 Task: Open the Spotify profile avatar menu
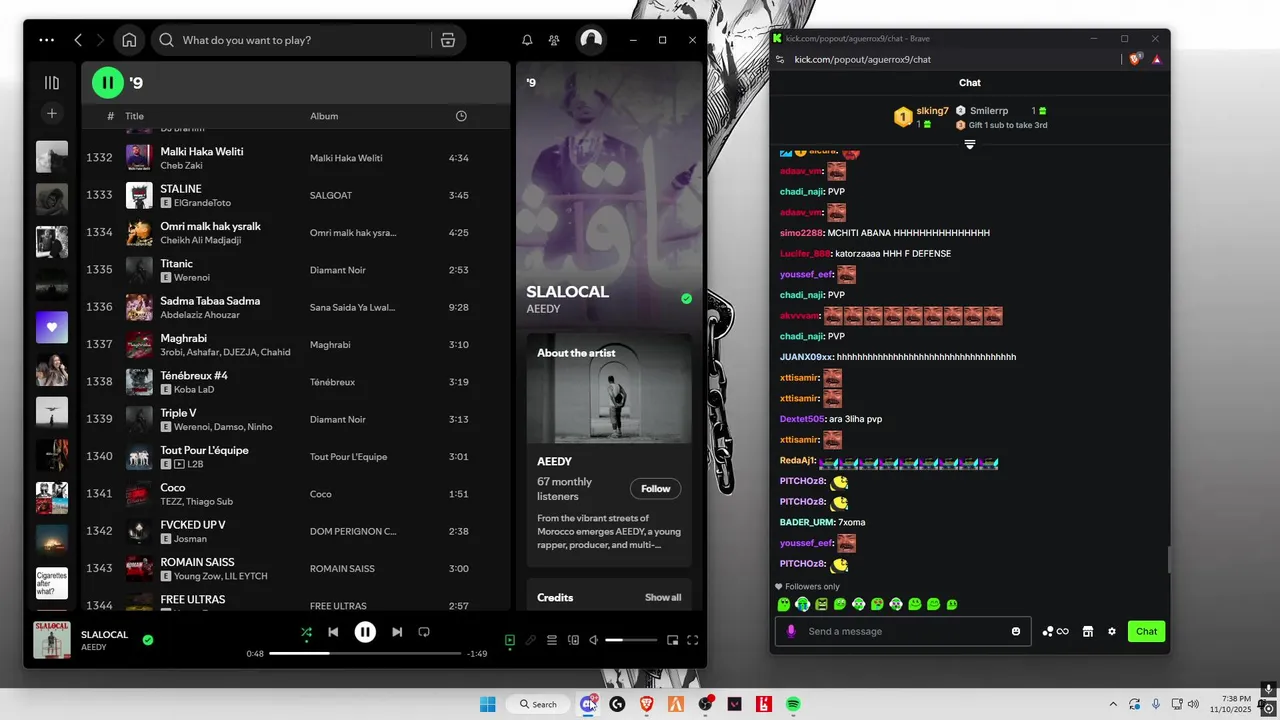591,40
